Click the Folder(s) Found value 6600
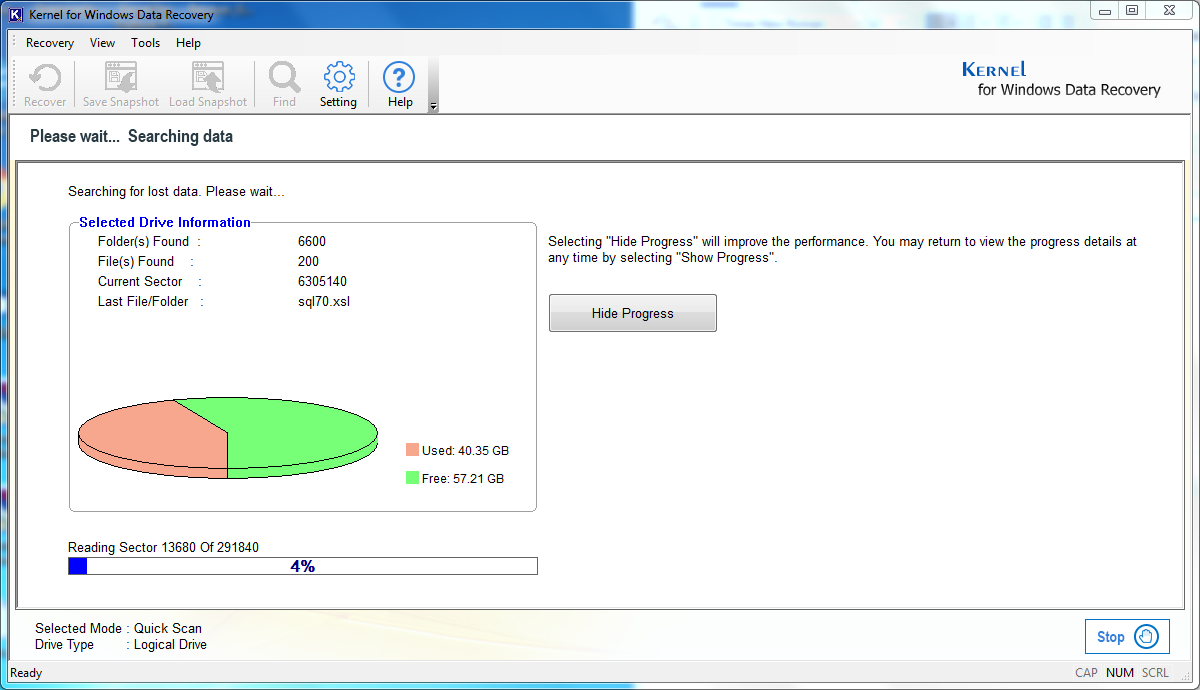The width and height of the screenshot is (1200, 690). click(312, 241)
